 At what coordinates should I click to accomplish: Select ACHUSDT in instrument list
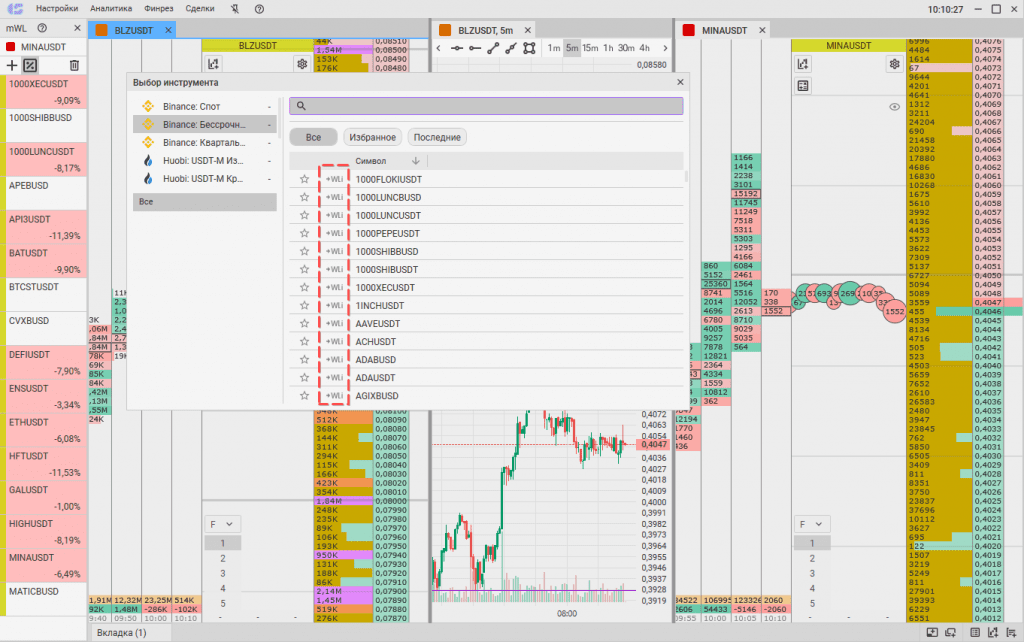pyautogui.click(x=487, y=342)
